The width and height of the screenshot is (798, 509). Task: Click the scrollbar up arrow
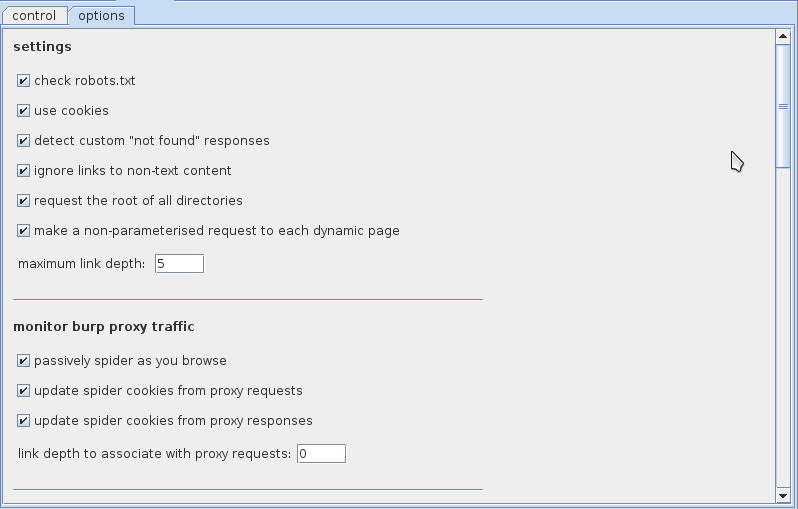pos(783,36)
